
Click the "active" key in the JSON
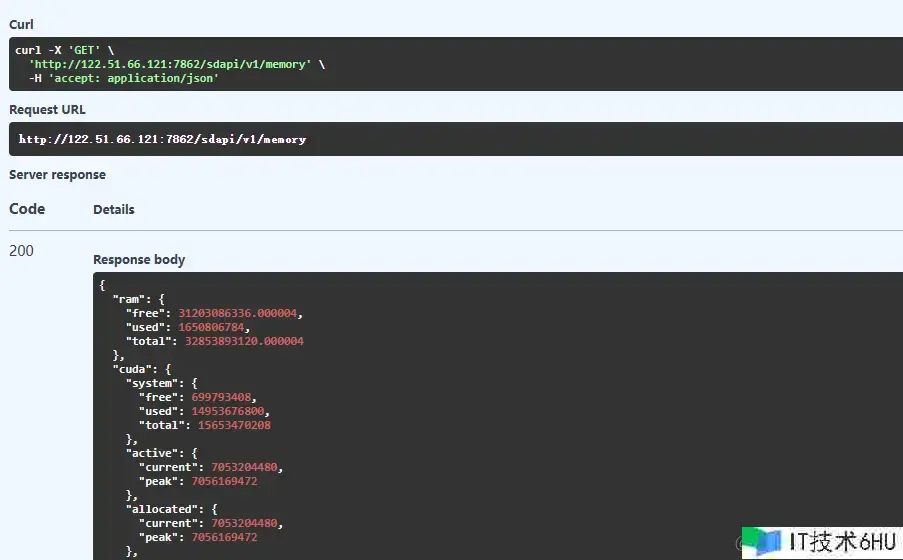[x=151, y=453]
